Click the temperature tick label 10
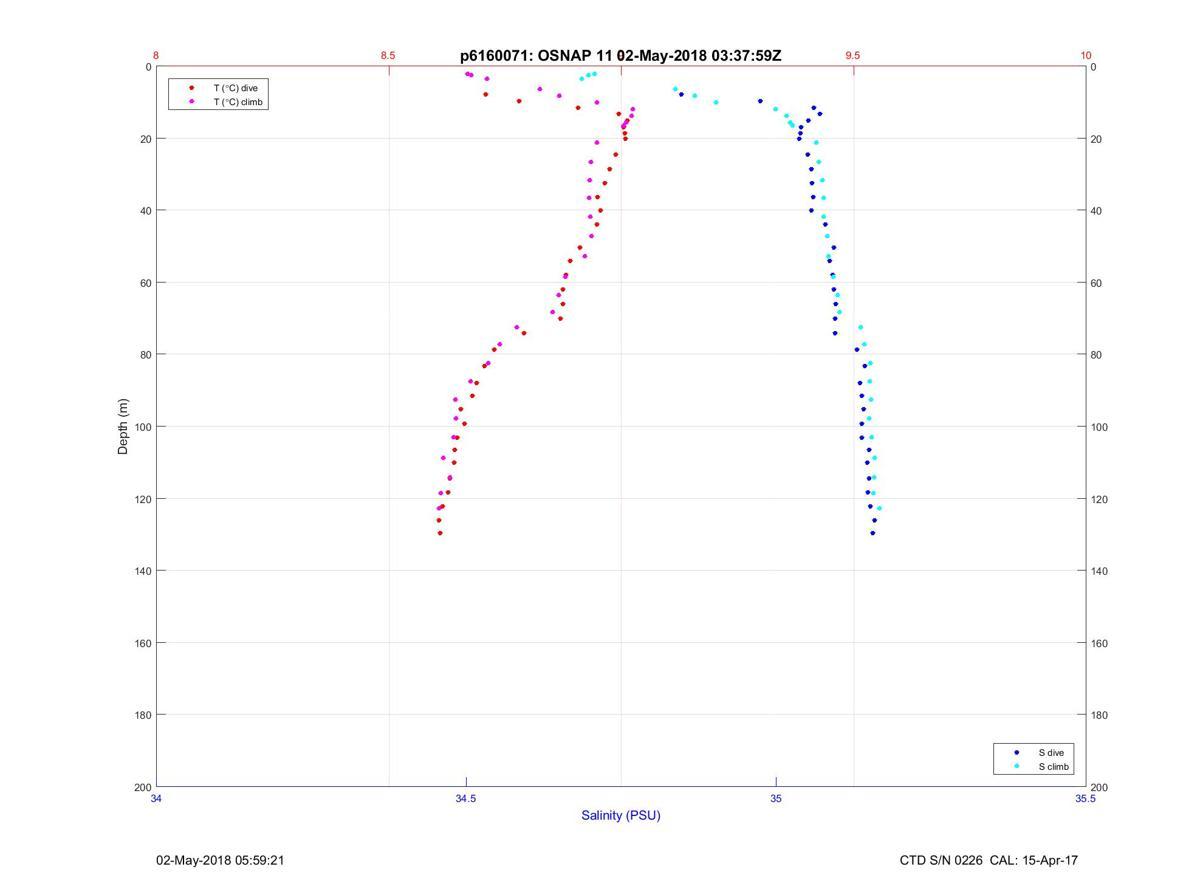This screenshot has height=885, width=1200. (1086, 56)
